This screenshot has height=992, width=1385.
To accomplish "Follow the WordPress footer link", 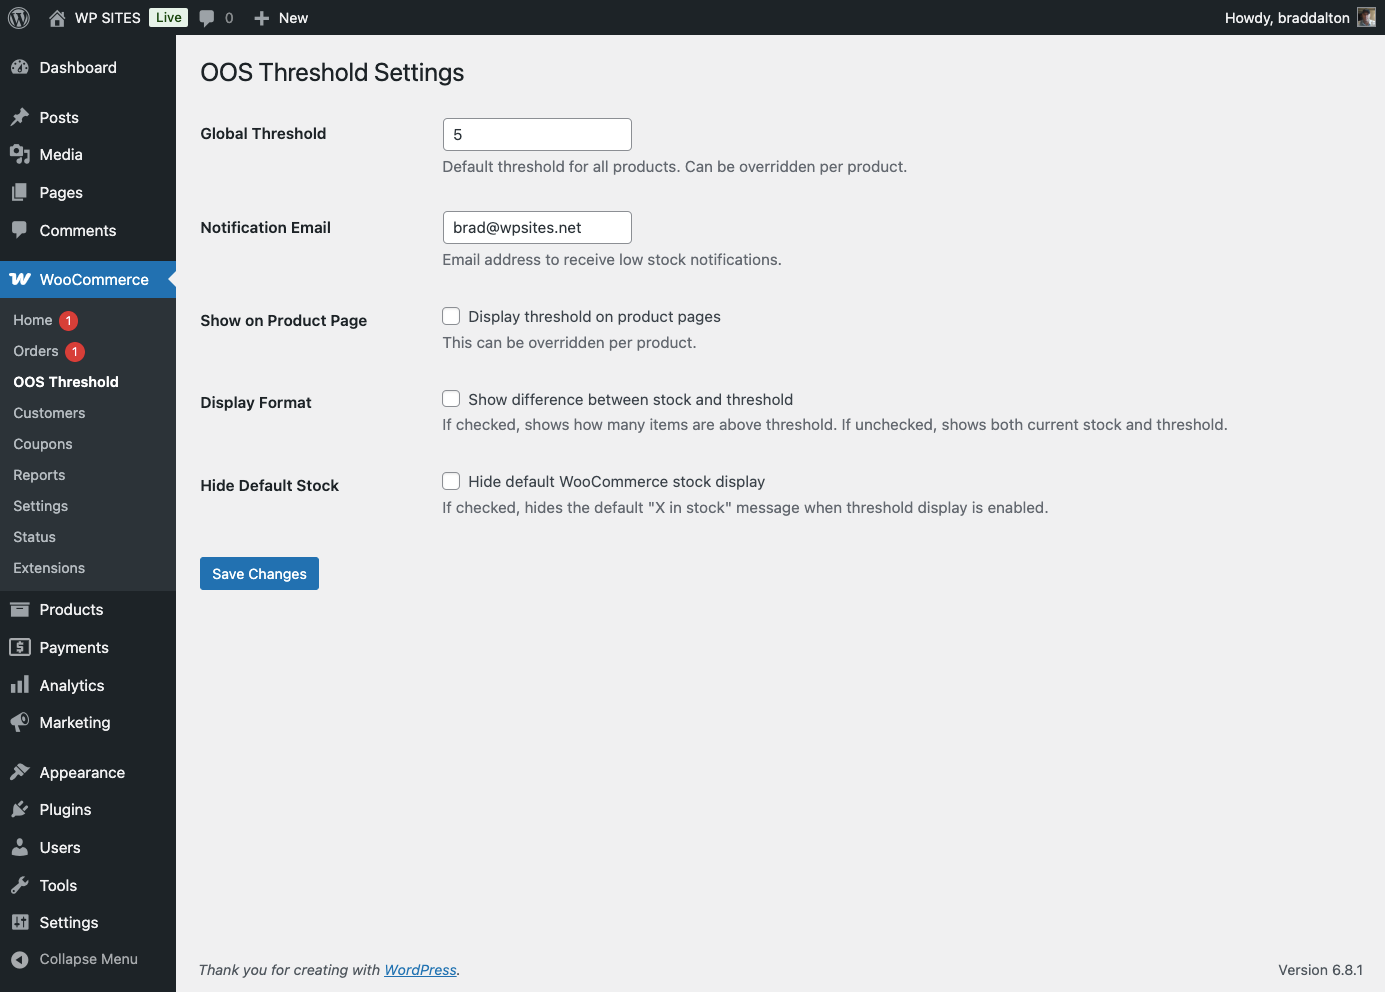I will click(420, 970).
